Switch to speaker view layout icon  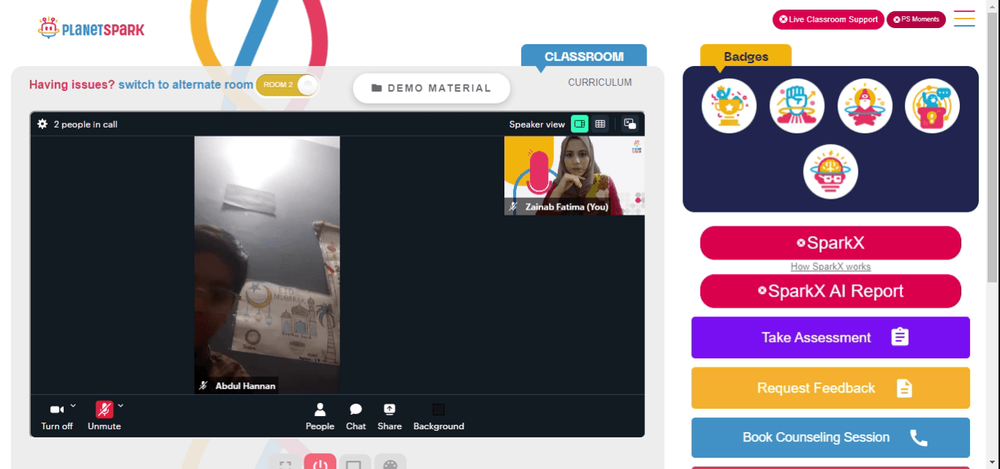(579, 124)
